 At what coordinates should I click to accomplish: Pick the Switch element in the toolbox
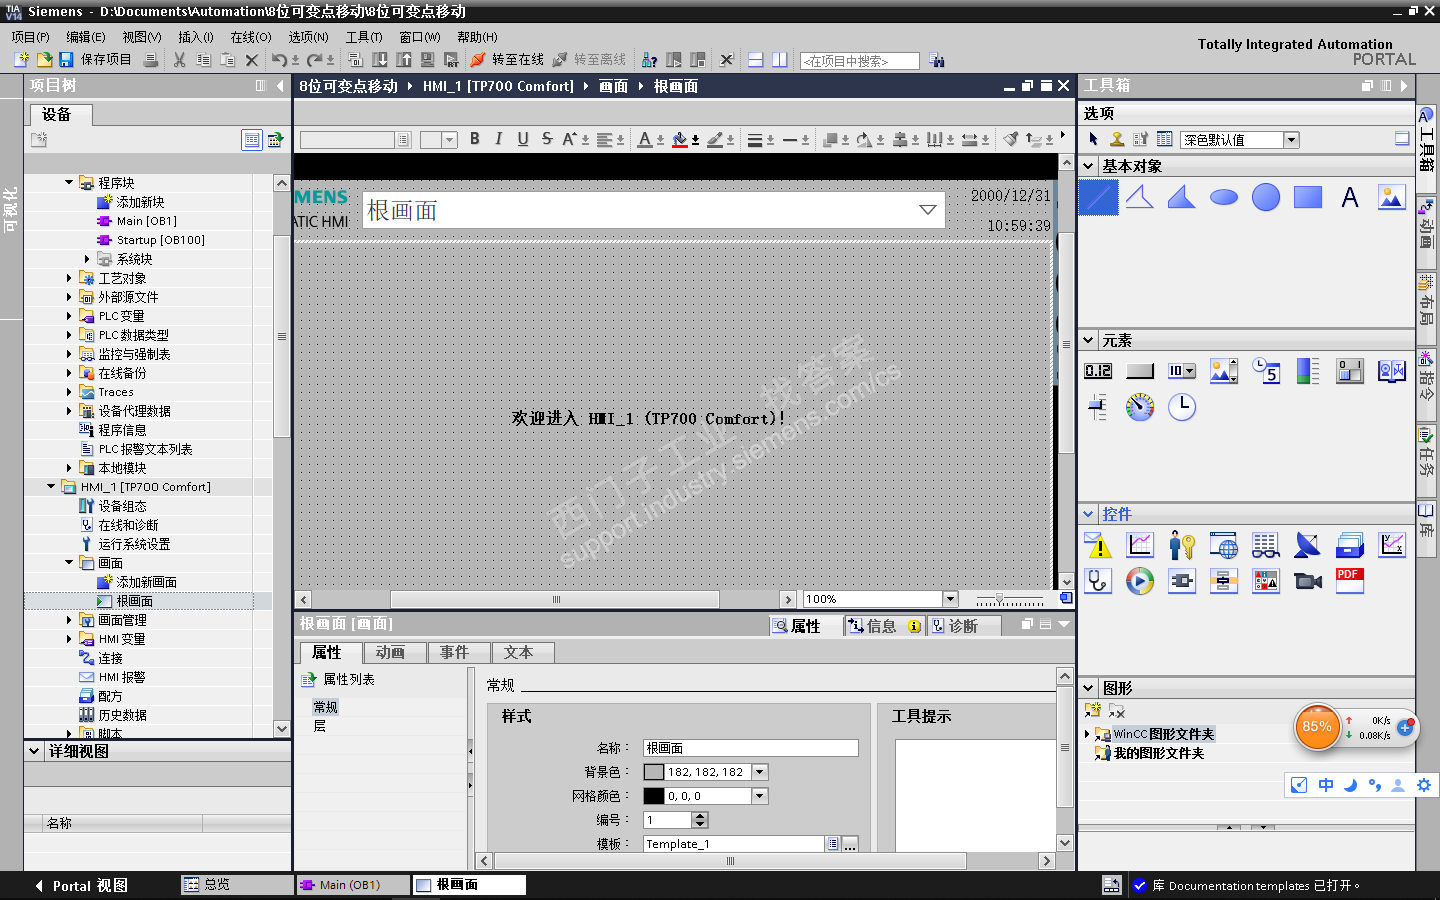point(1350,371)
